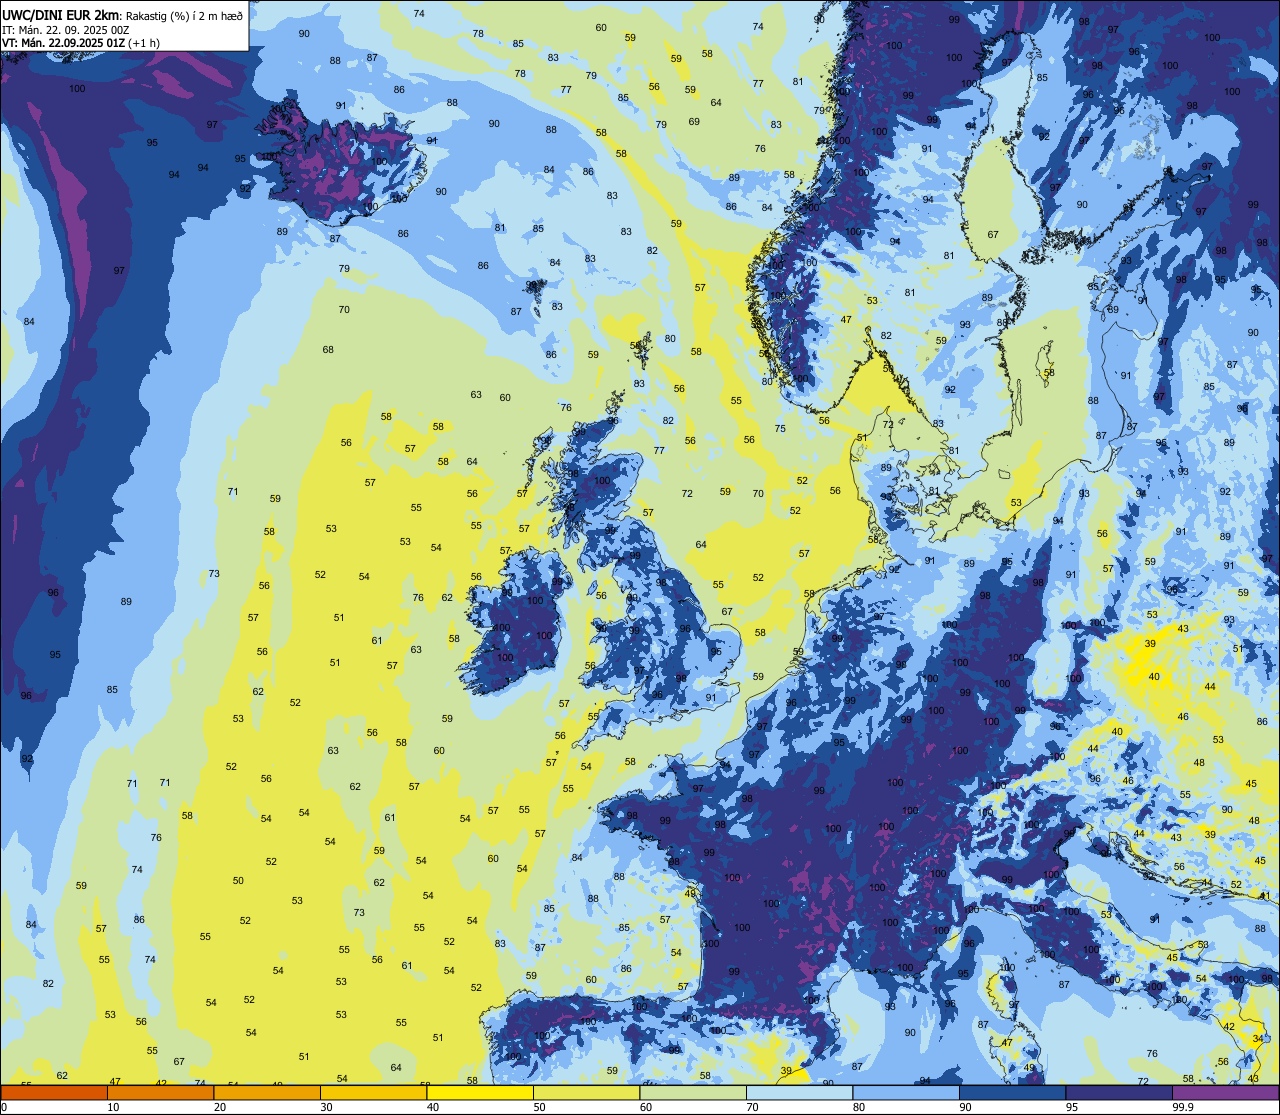Click the '99.9' tick label on the legend
The width and height of the screenshot is (1280, 1115).
tap(1183, 1107)
